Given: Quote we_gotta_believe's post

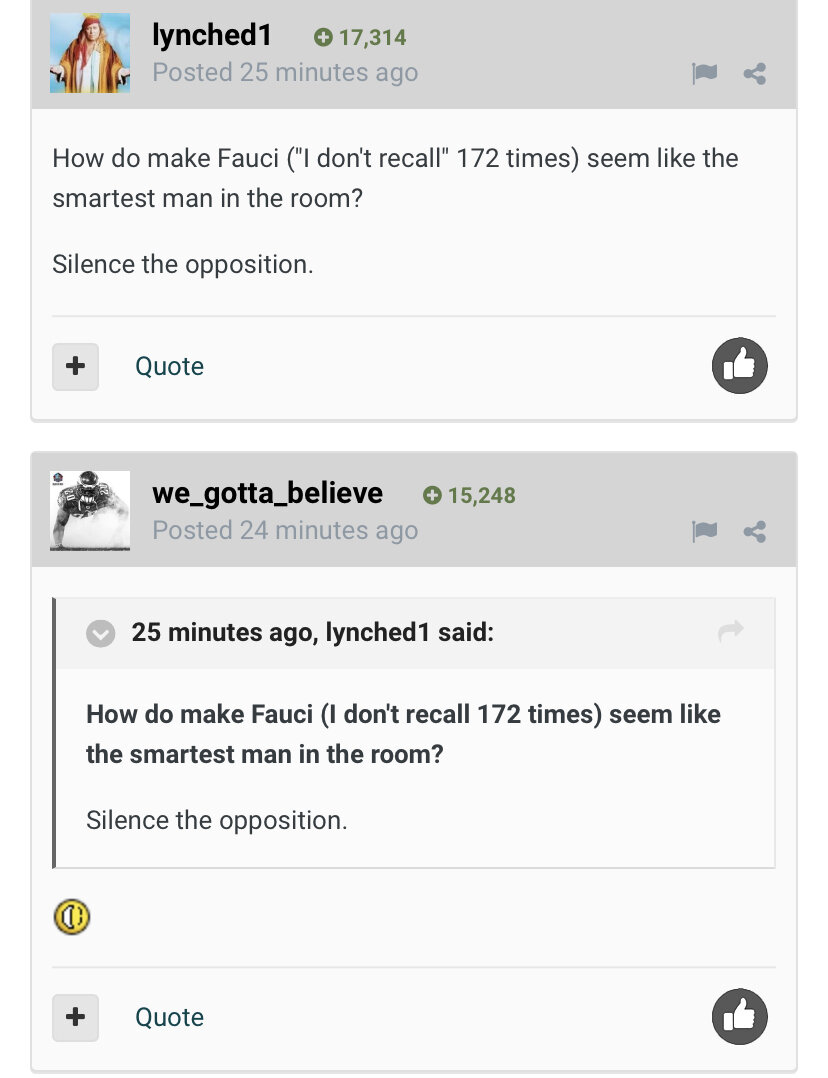Looking at the screenshot, I should (169, 1017).
